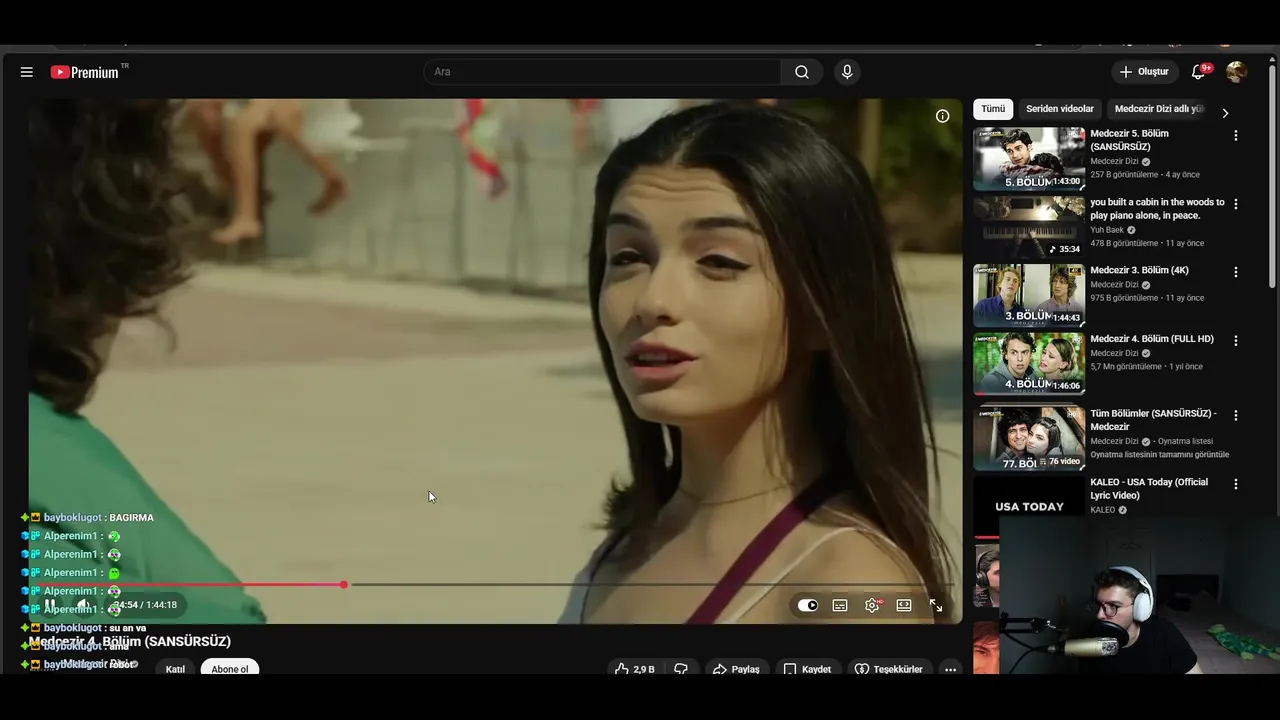Start voice search with microphone icon
This screenshot has height=720, width=1280.
(847, 72)
